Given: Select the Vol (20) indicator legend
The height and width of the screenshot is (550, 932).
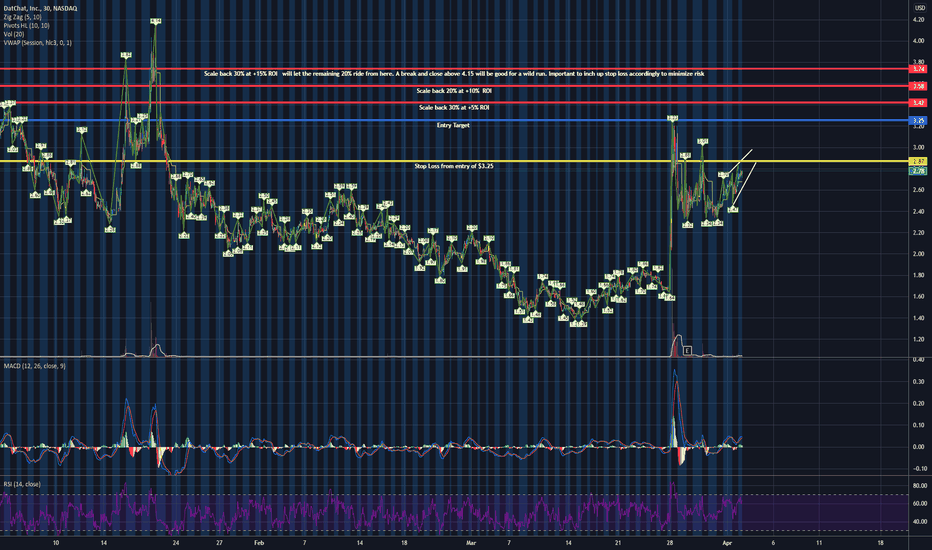Looking at the screenshot, I should tap(14, 34).
